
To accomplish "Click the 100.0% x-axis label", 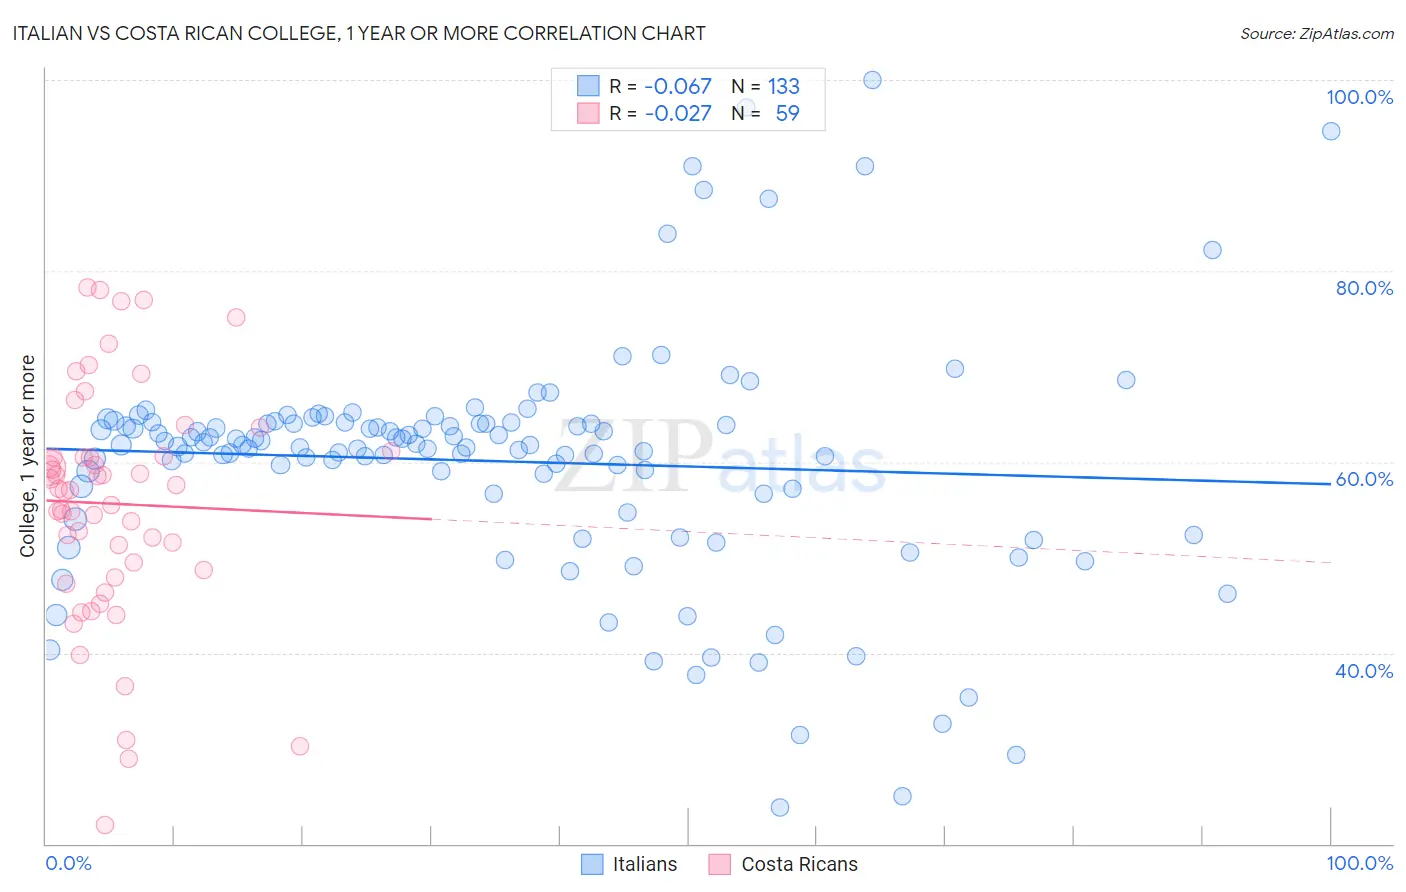I will [x=1360, y=863].
